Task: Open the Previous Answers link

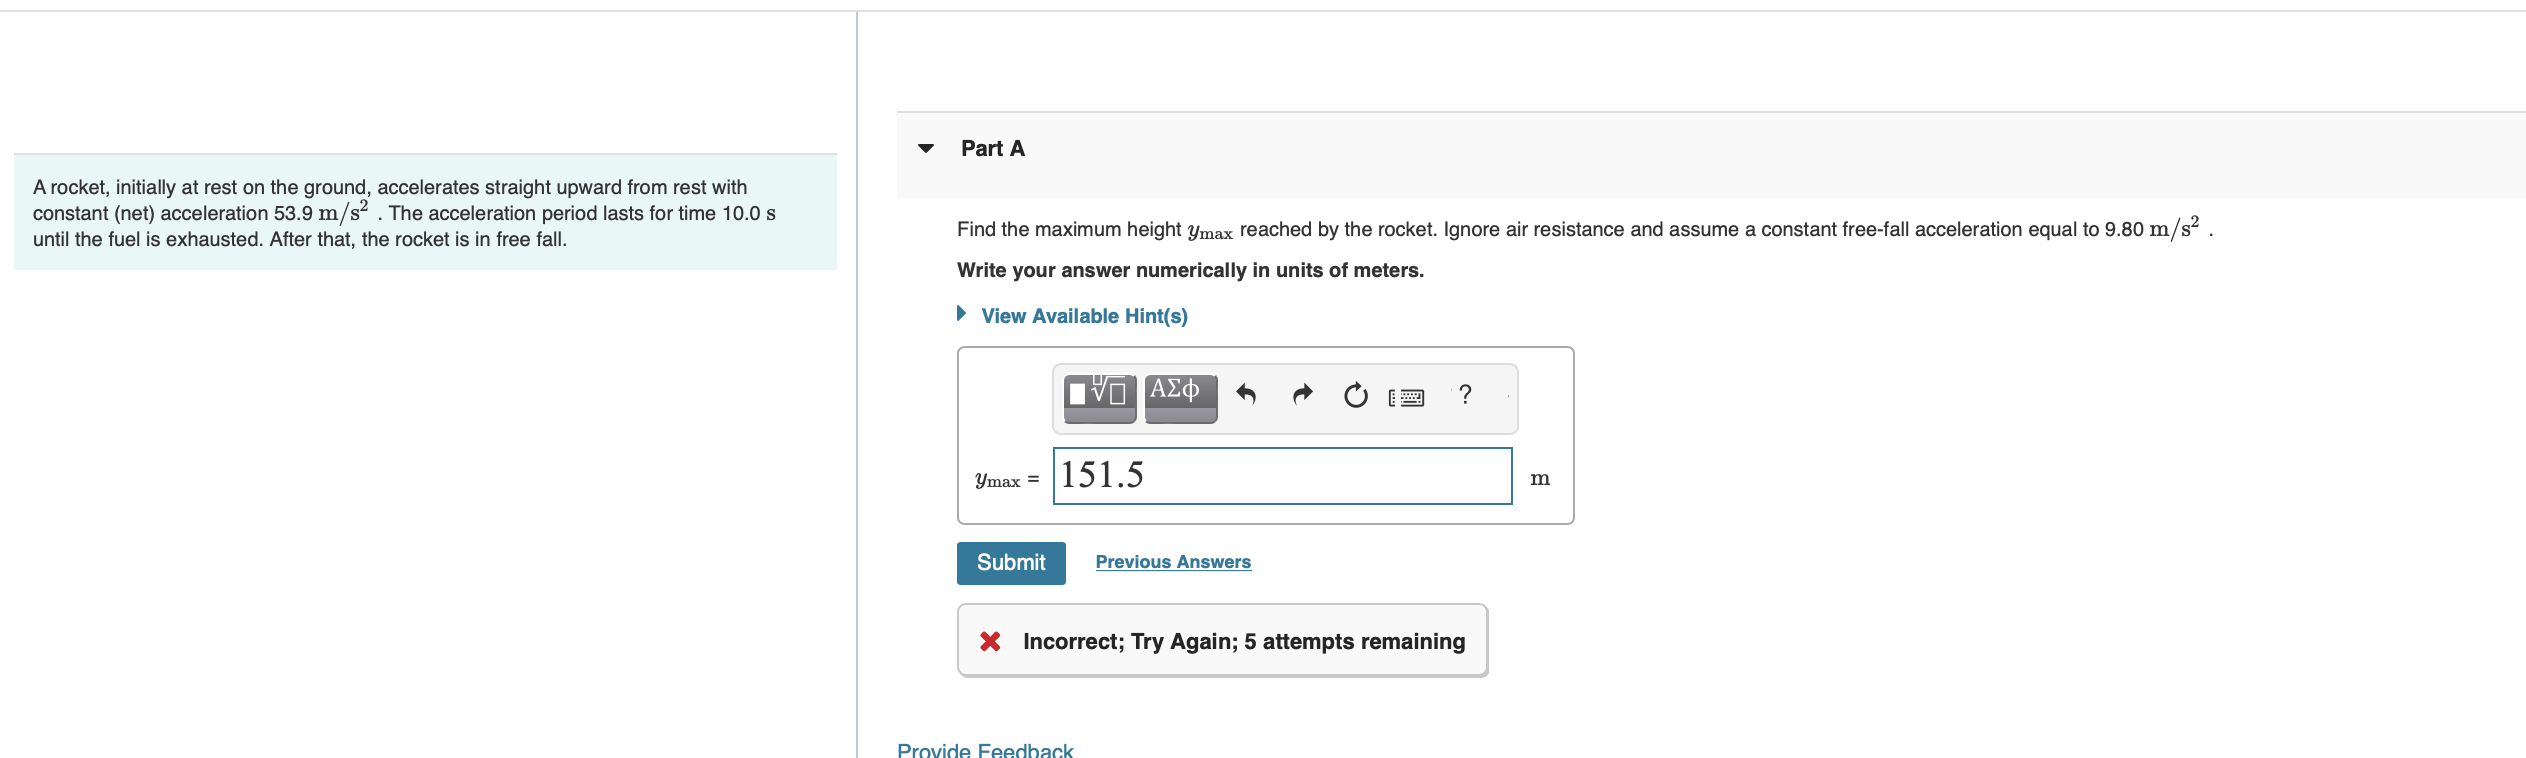Action: pyautogui.click(x=1173, y=562)
